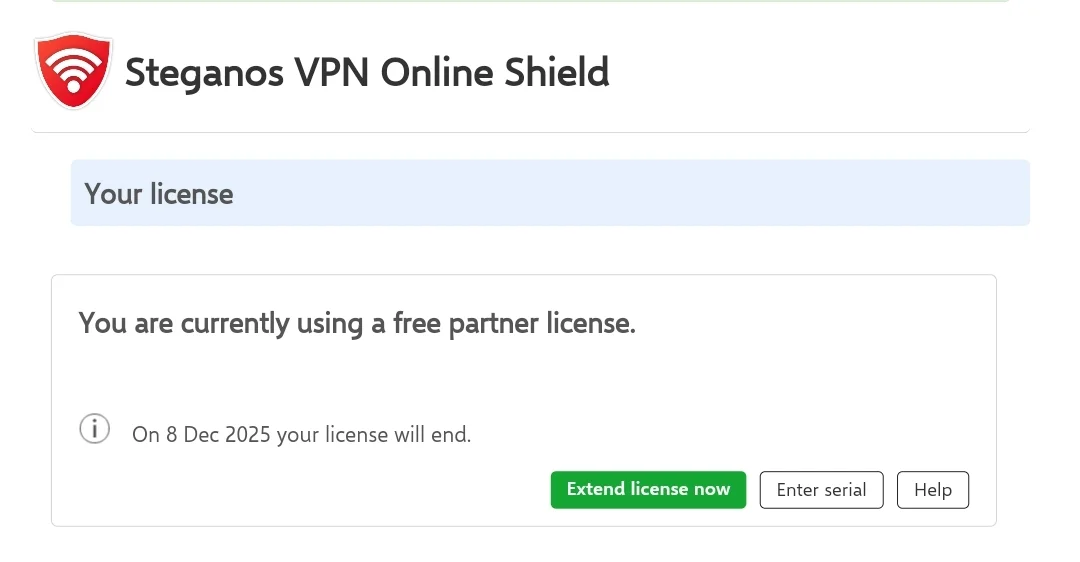This screenshot has width=1080, height=562.
Task: Open Help from the license panel
Action: click(x=933, y=490)
